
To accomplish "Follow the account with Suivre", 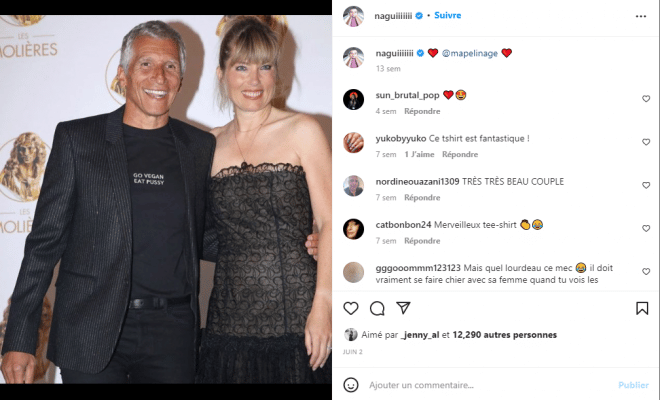I will click(x=447, y=15).
